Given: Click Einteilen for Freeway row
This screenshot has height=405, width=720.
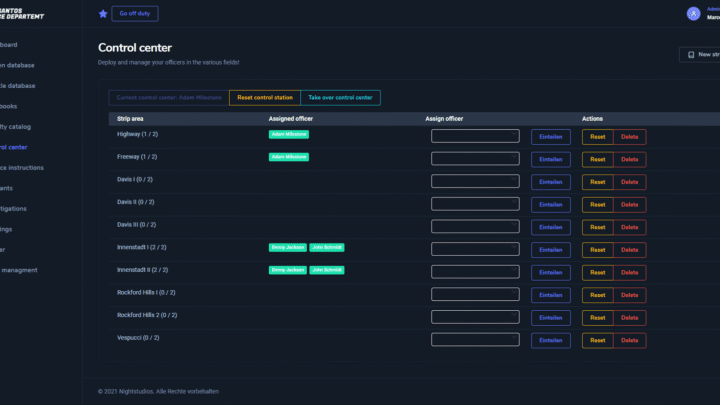Looking at the screenshot, I should coord(551,159).
